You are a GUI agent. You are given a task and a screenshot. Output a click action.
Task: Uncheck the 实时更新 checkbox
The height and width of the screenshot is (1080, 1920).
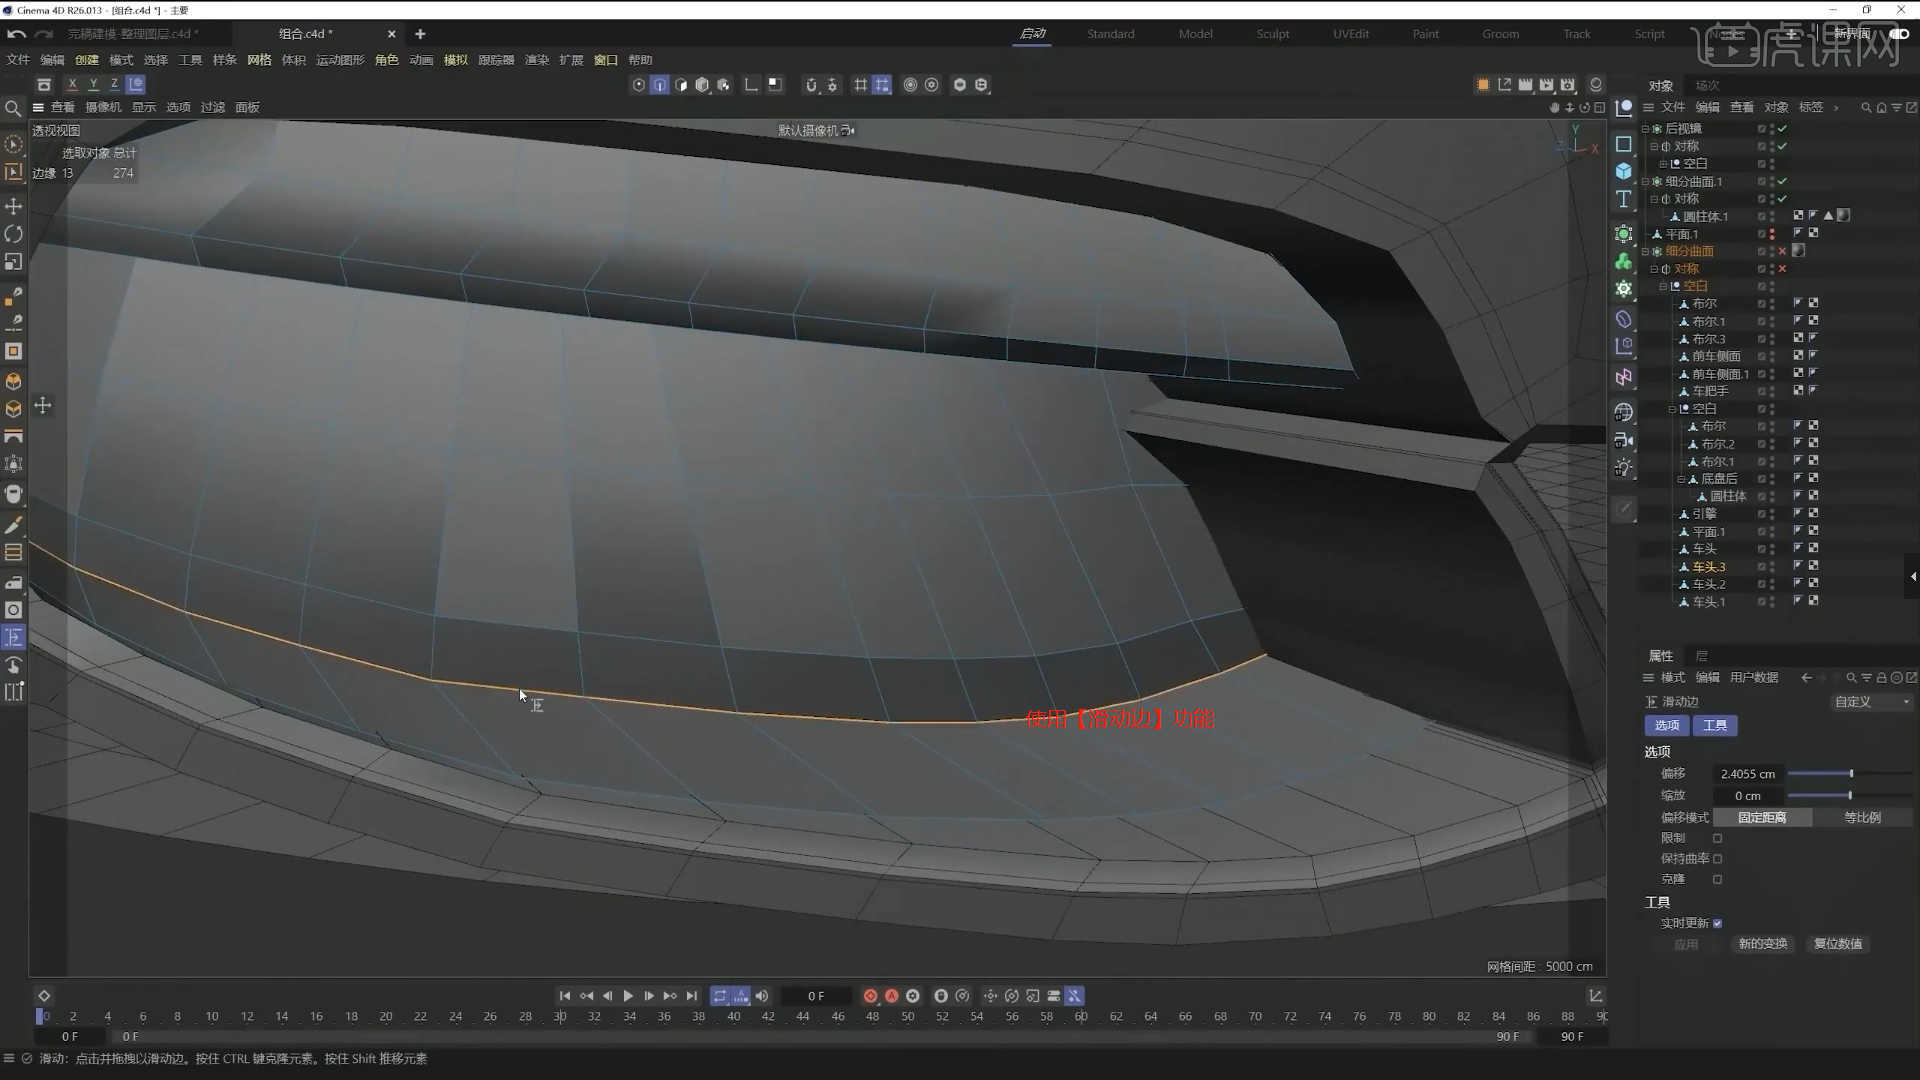(x=1717, y=923)
